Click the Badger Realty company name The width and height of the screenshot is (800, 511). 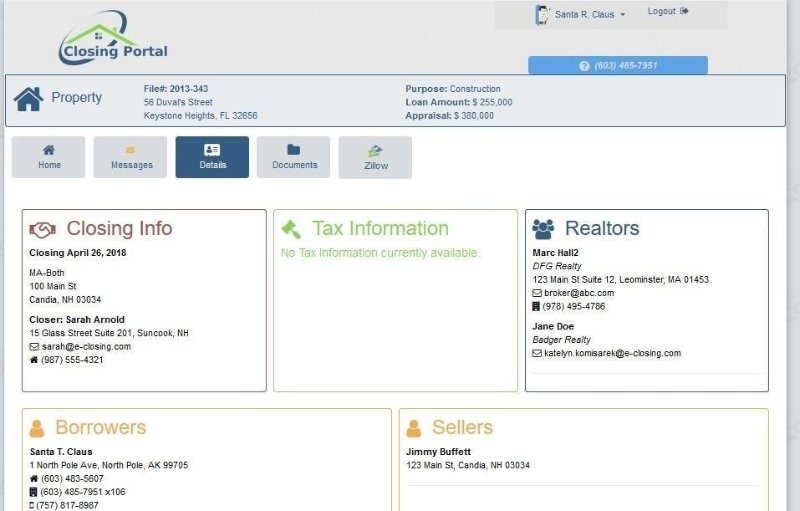[561, 340]
